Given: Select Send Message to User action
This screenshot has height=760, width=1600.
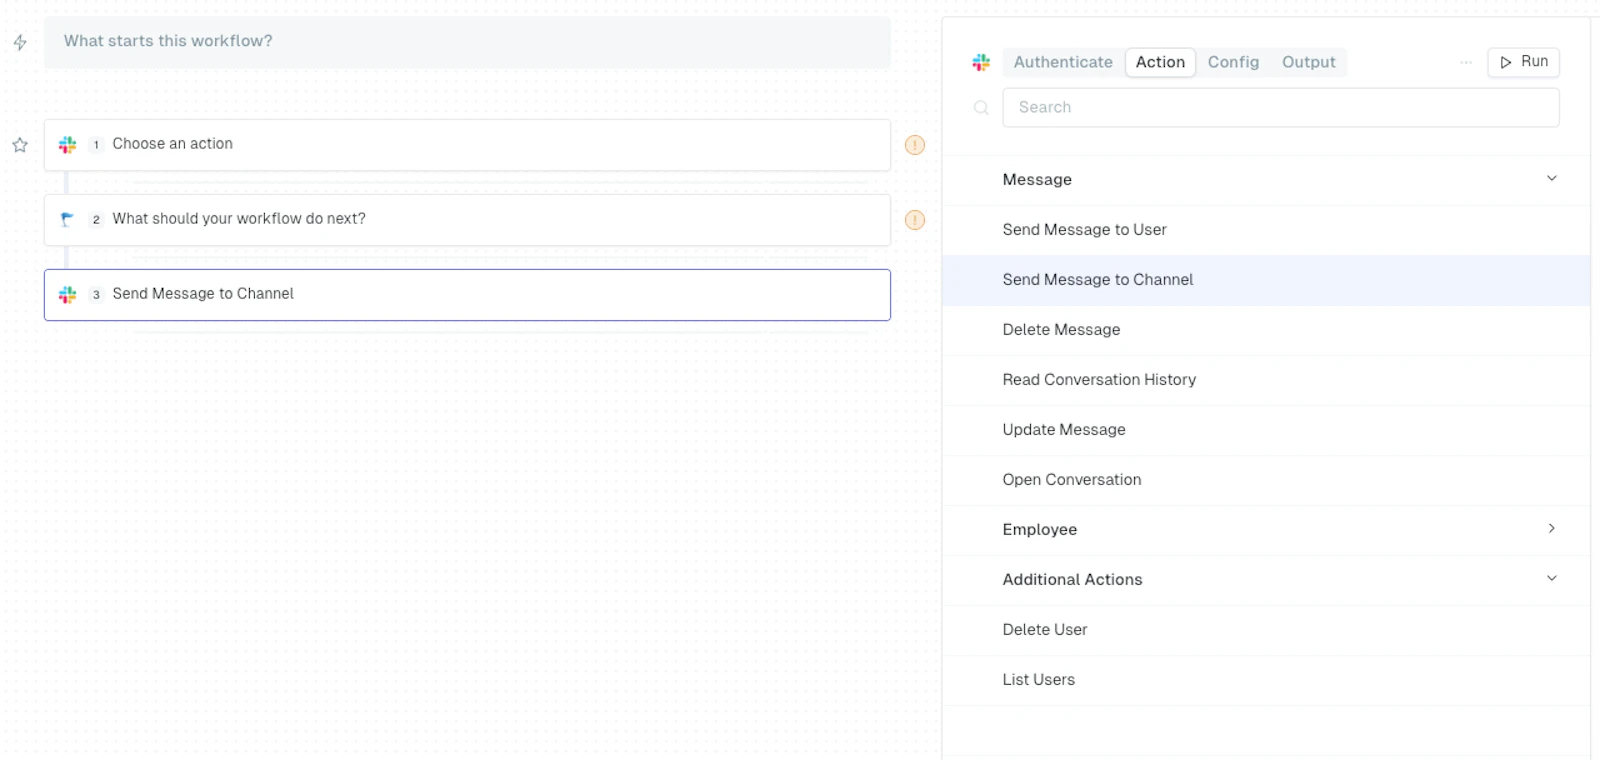Looking at the screenshot, I should pyautogui.click(x=1266, y=230).
